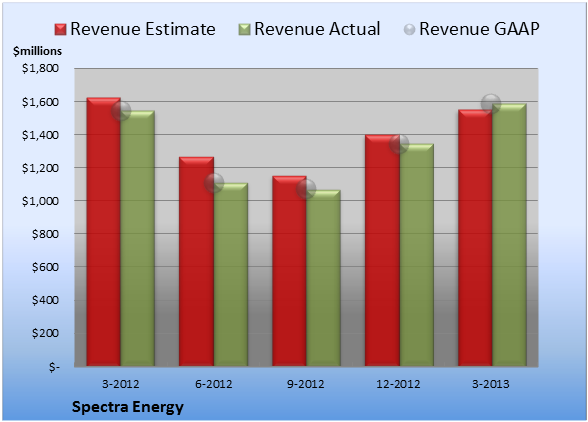Click the $1,600 axis value

(40, 102)
